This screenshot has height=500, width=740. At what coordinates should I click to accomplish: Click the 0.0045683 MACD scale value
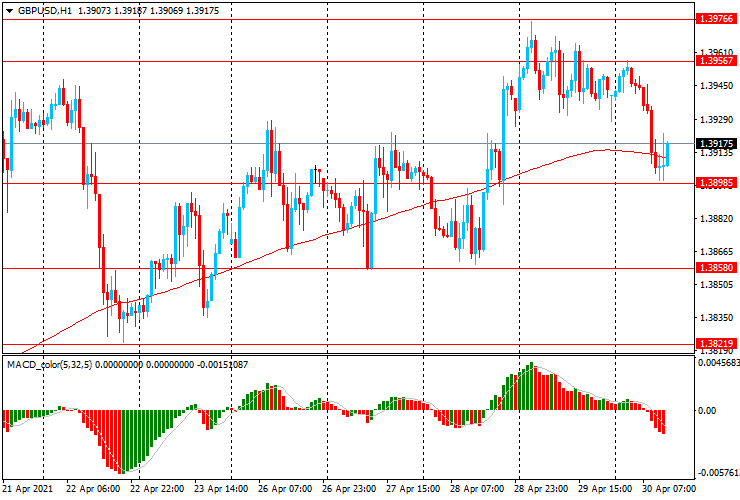[x=718, y=364]
